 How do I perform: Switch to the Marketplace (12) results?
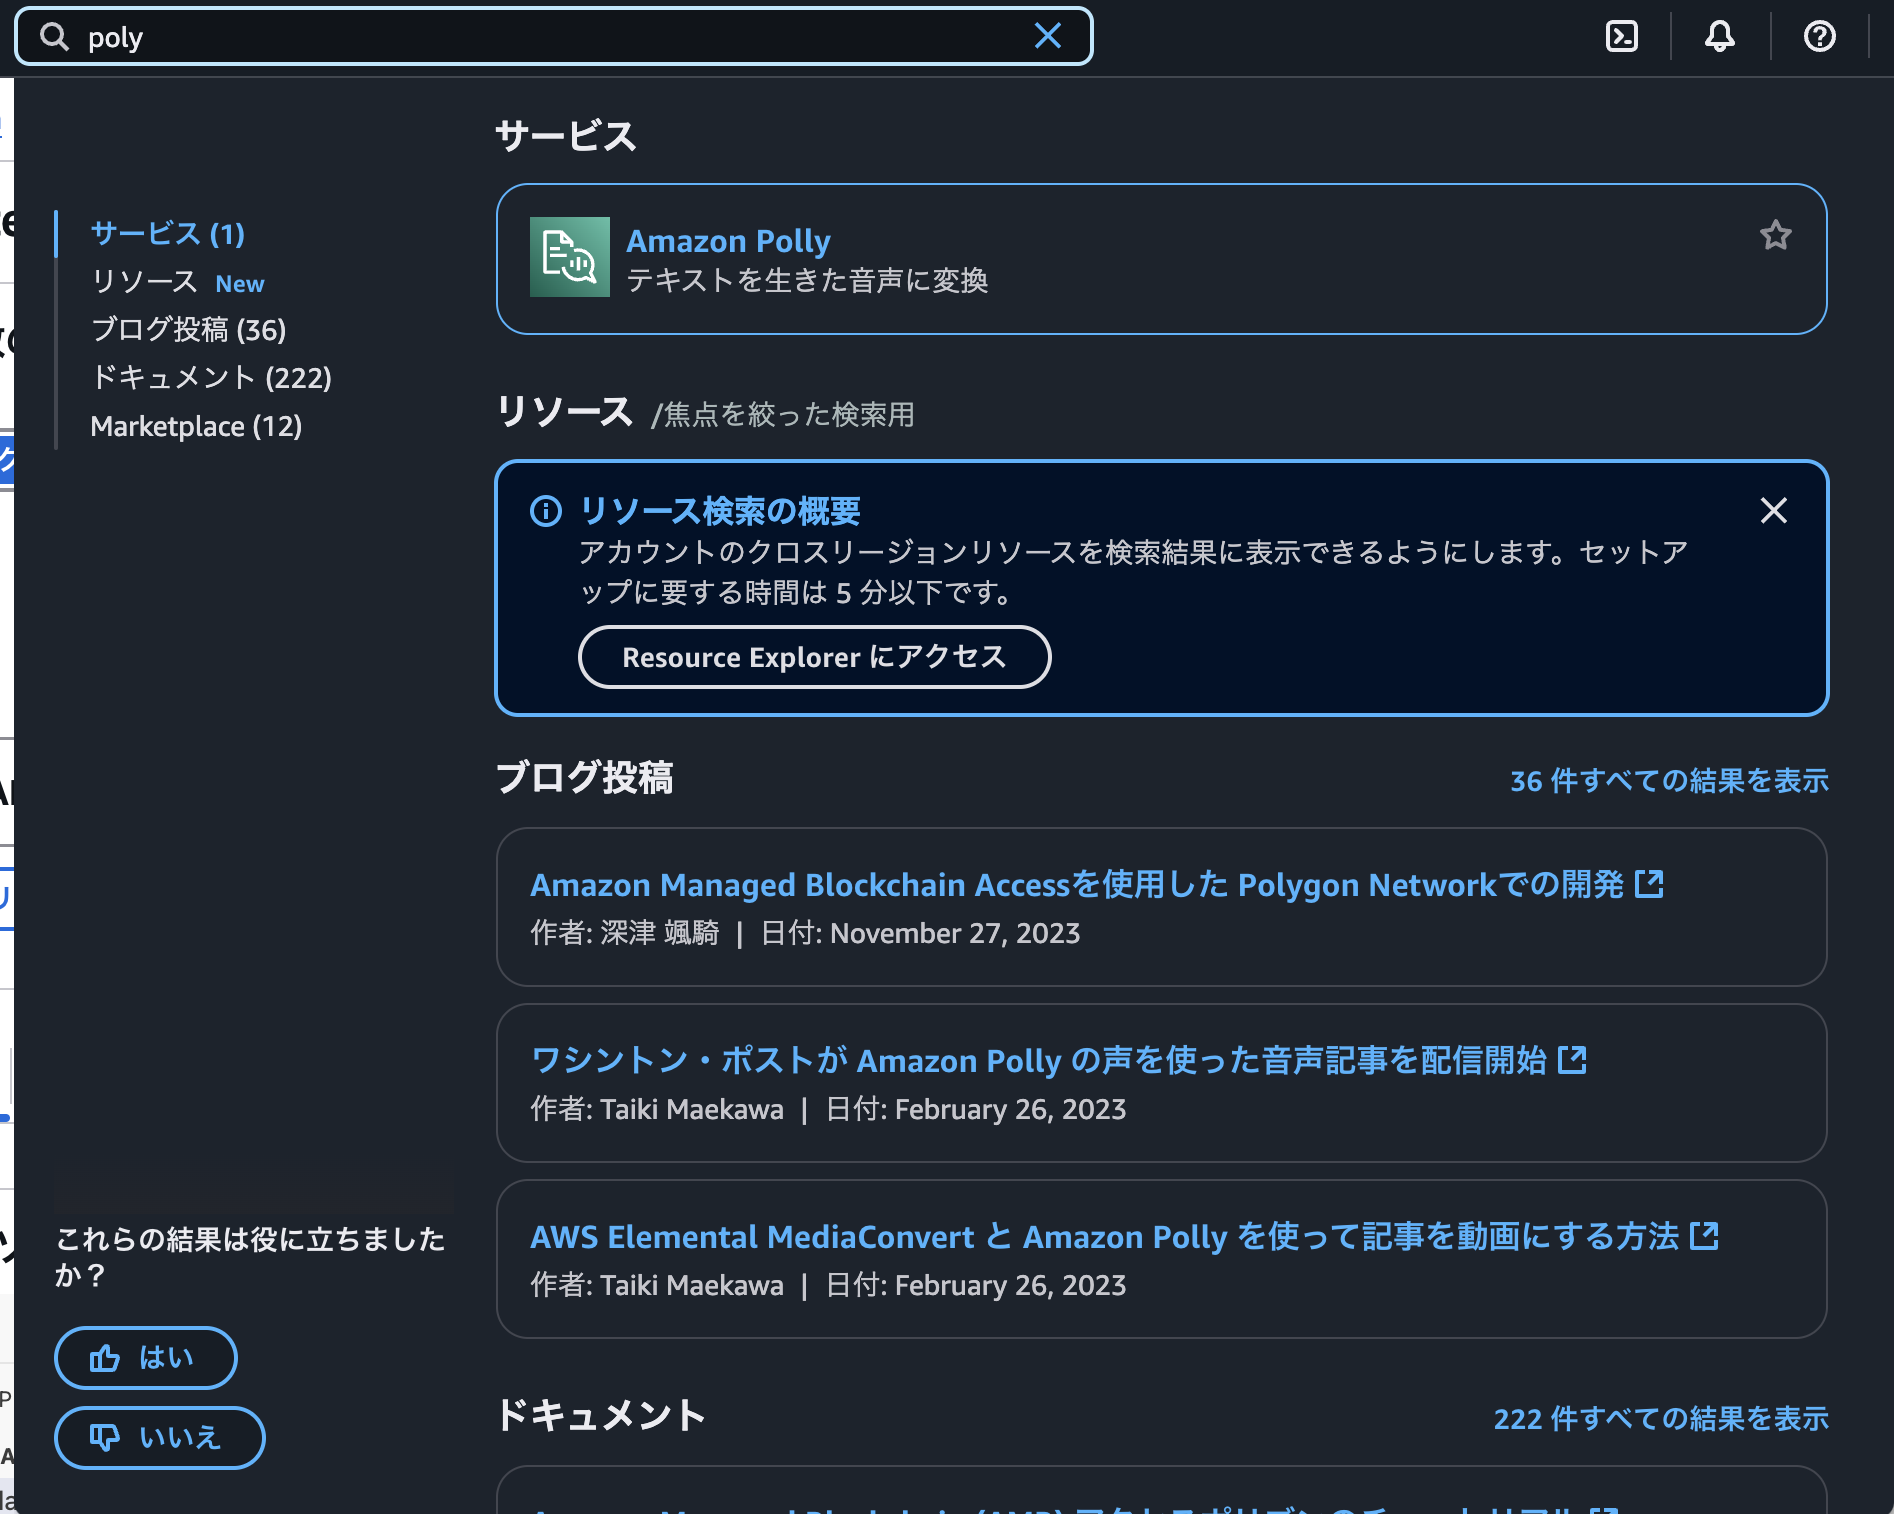(x=196, y=426)
